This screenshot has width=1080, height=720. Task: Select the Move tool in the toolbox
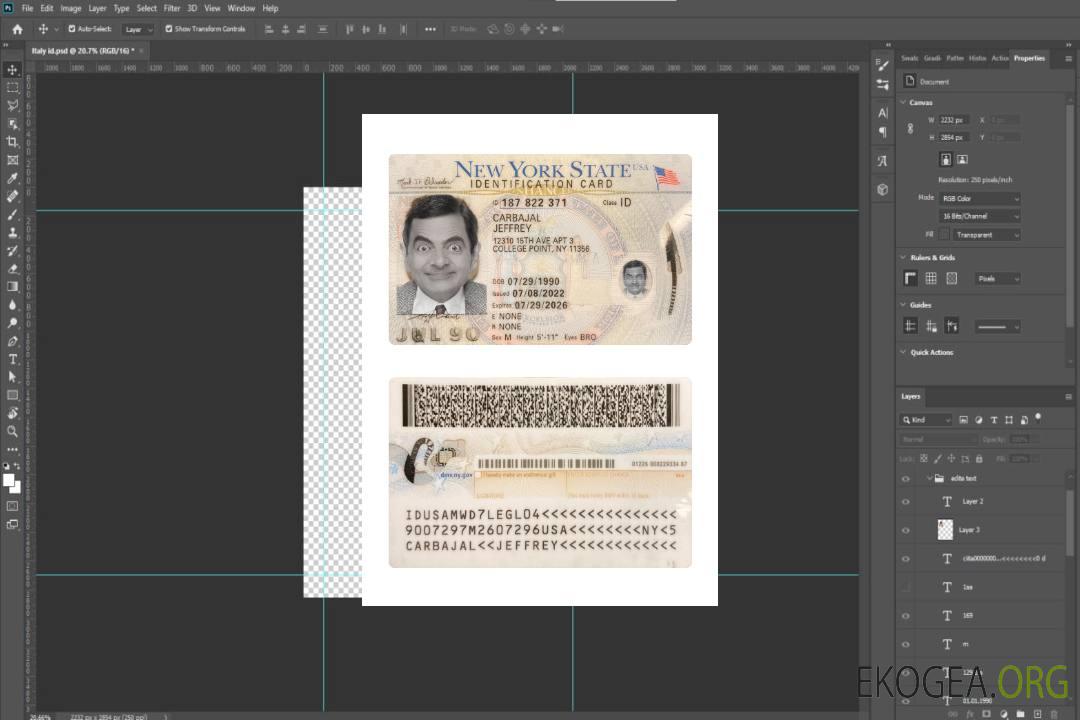[x=12, y=70]
